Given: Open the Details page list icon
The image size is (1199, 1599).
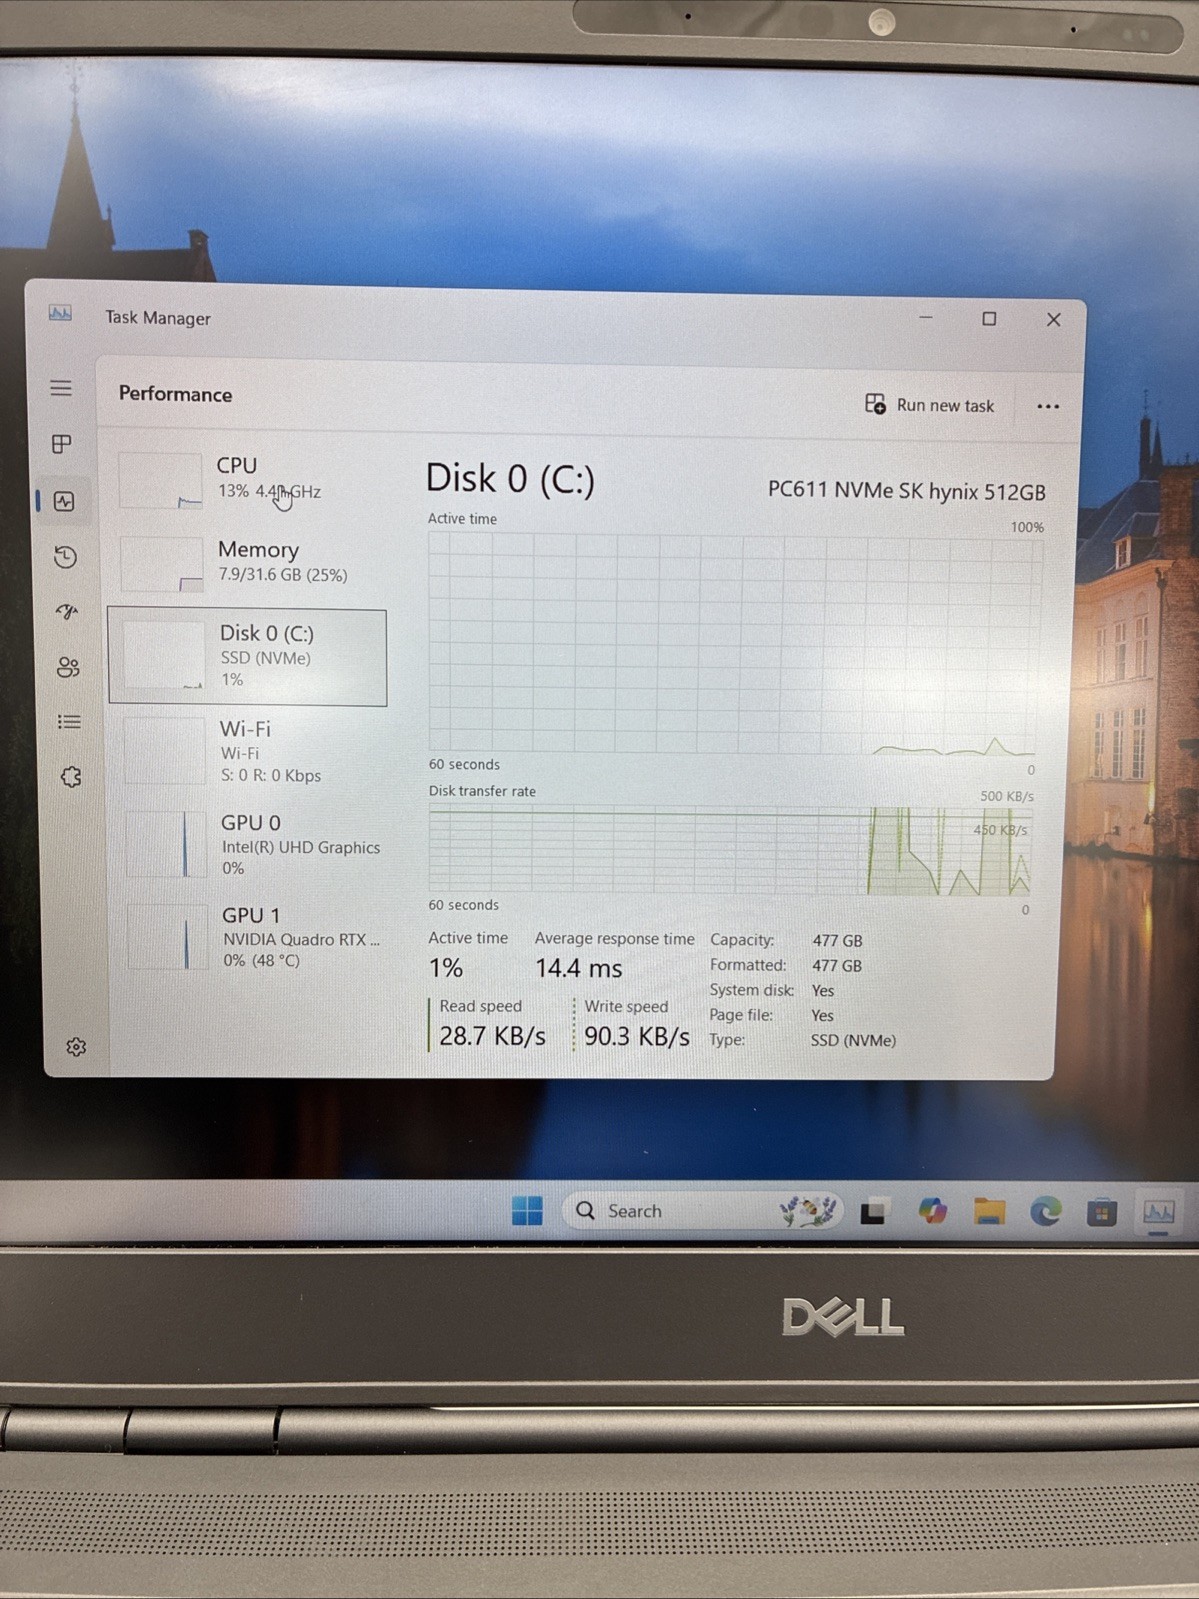Looking at the screenshot, I should pos(69,722).
